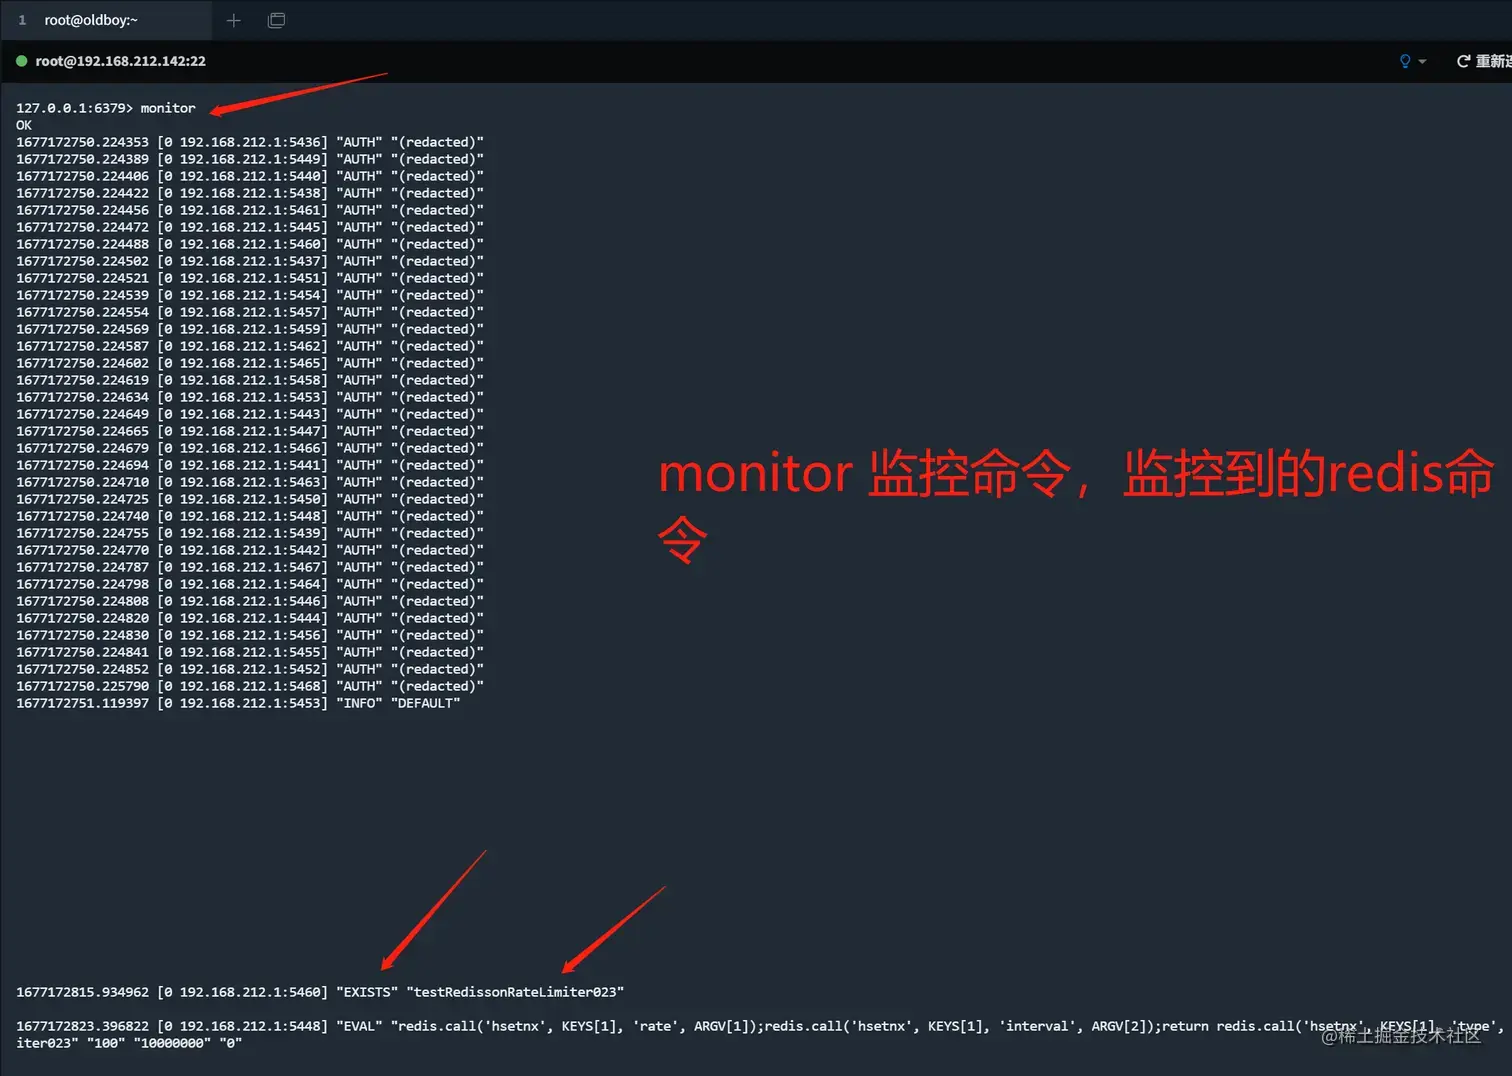
Task: Click the reconnect circular-arrow icon
Action: 1462,61
